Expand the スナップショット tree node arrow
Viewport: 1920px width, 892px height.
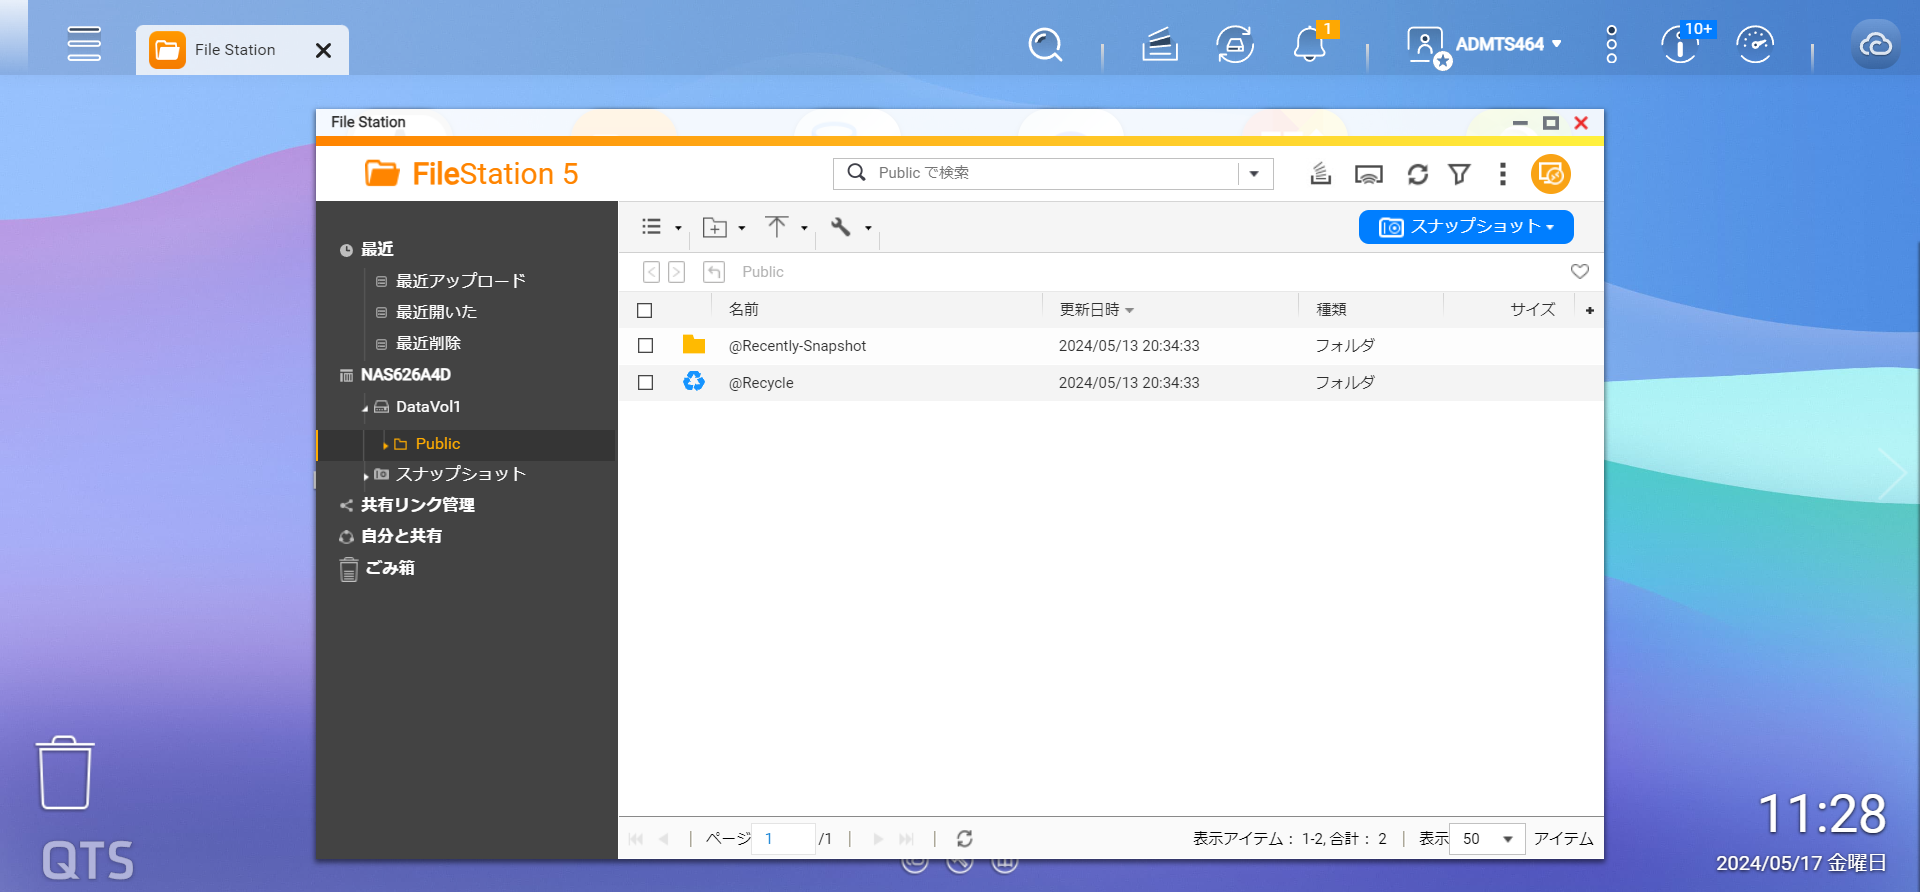[366, 476]
